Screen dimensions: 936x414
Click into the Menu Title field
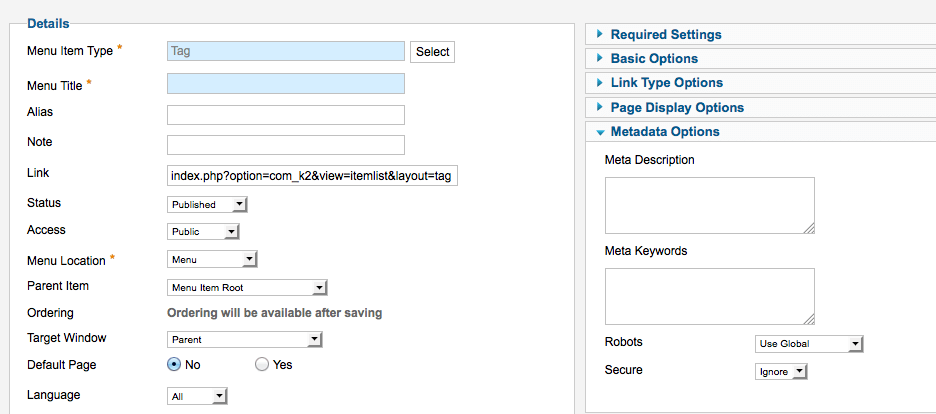[x=286, y=84]
